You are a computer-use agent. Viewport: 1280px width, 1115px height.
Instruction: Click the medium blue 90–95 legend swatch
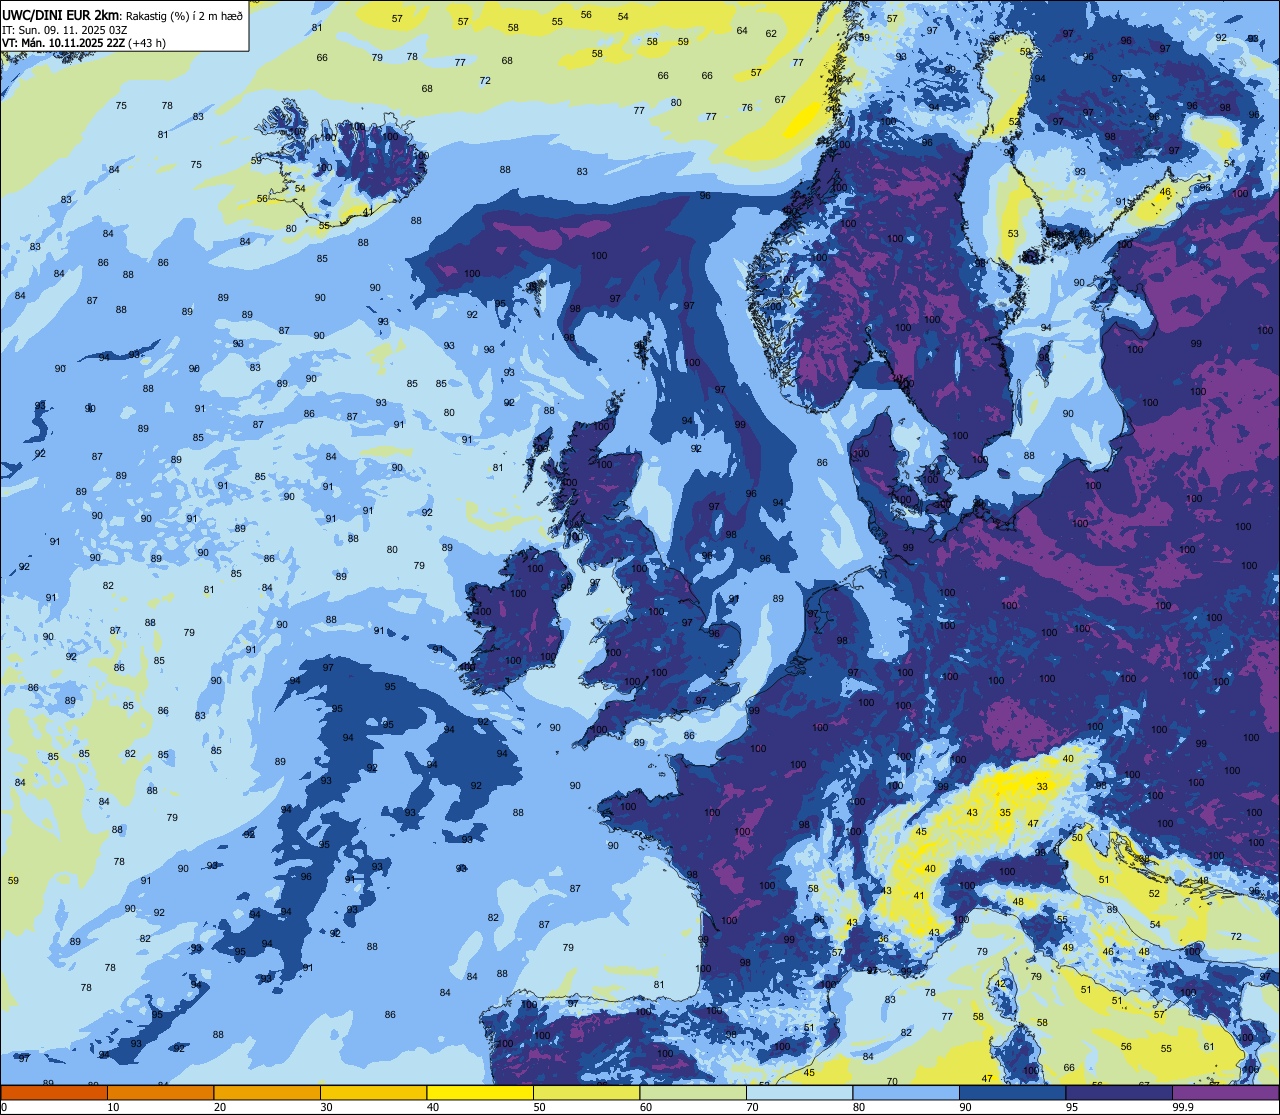1012,1092
